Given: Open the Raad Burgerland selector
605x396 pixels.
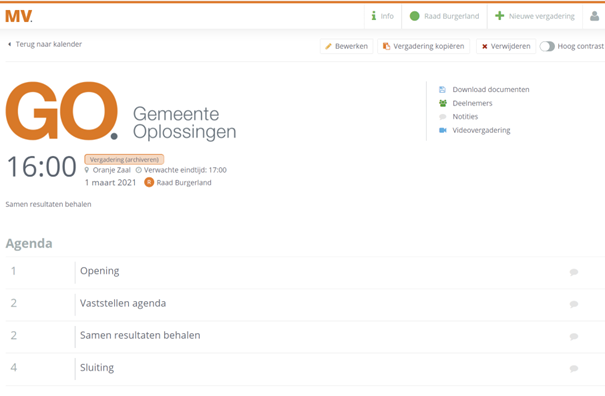Looking at the screenshot, I should click(444, 16).
